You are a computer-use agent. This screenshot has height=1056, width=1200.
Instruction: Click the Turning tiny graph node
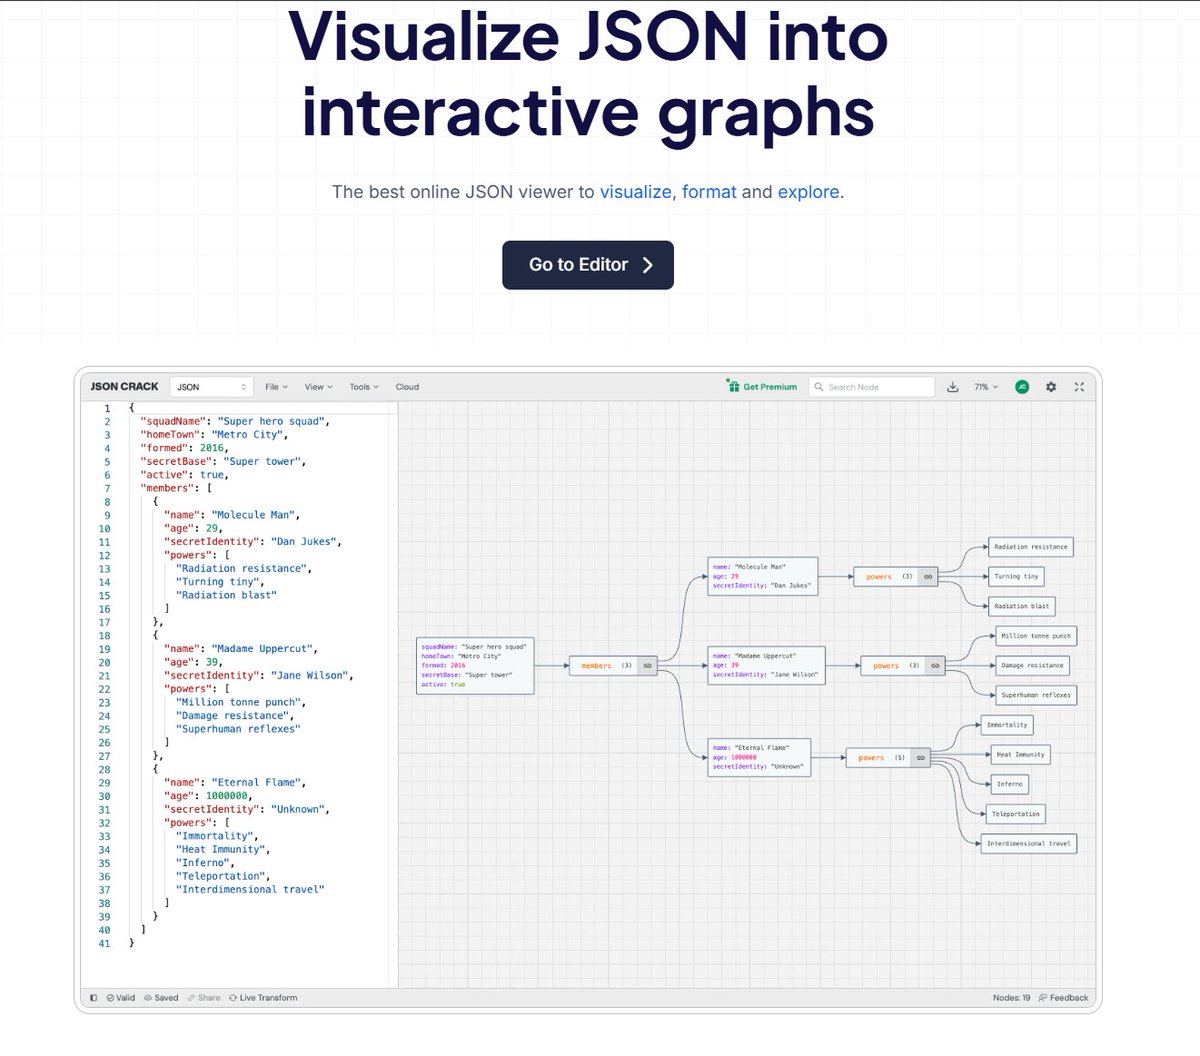[x=1016, y=577]
